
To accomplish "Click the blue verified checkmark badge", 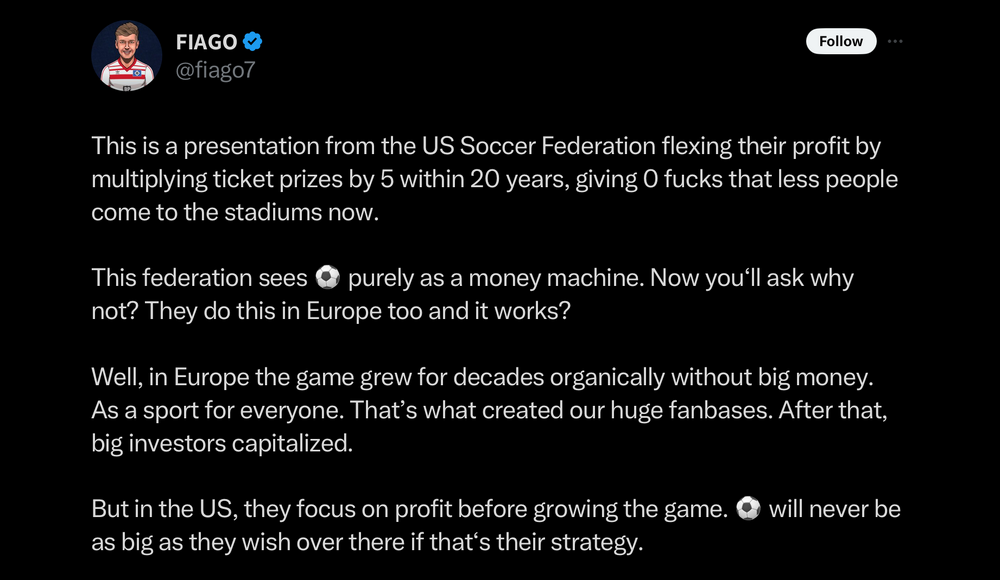I will 253,42.
